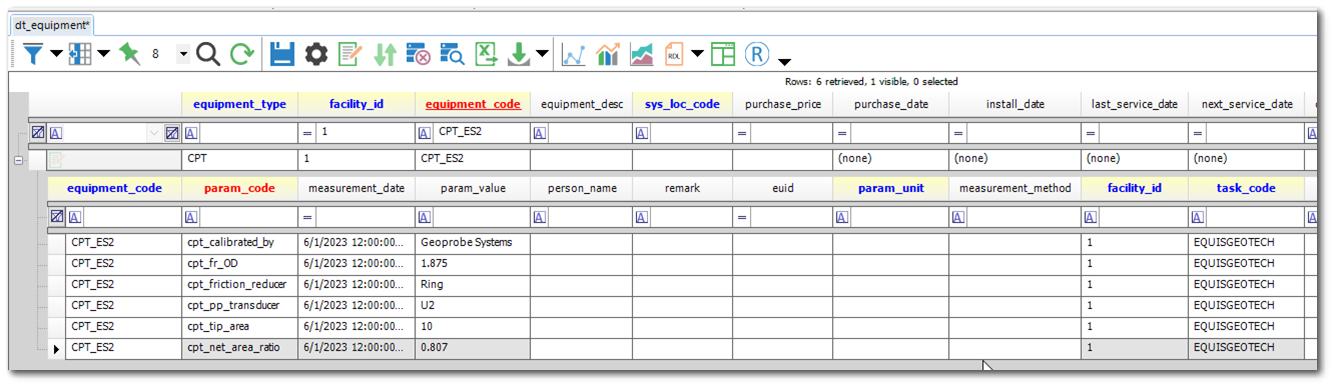Image resolution: width=1333 pixels, height=386 pixels.
Task: Sort by top facility_id column header
Action: tap(357, 104)
